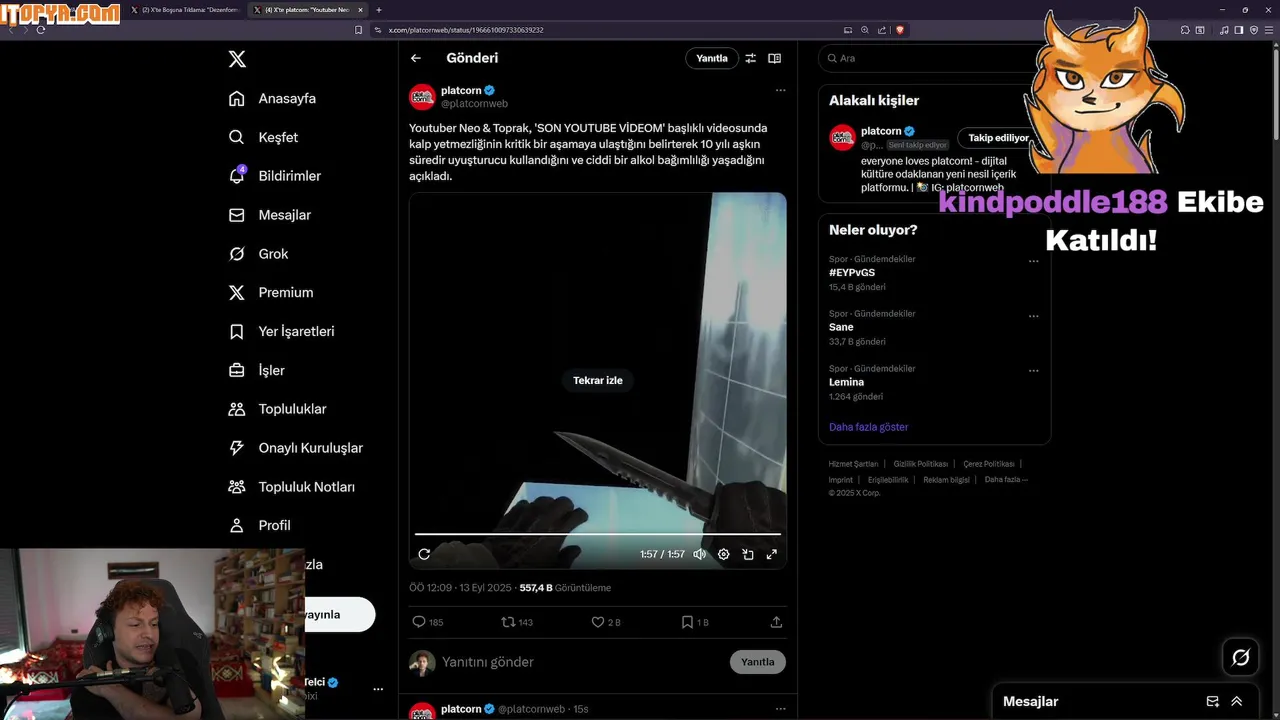Expand the Mesajlar drawer
This screenshot has height=720, width=1280.
(x=1237, y=702)
